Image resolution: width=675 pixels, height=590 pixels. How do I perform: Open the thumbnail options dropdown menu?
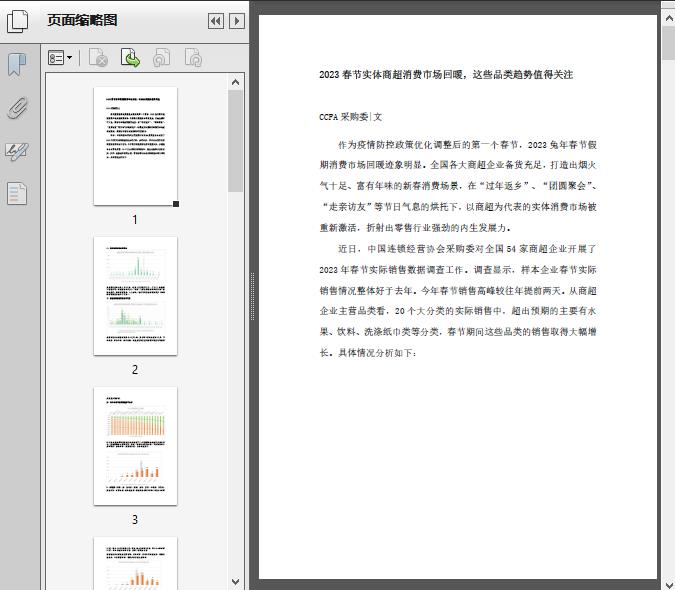tap(61, 59)
